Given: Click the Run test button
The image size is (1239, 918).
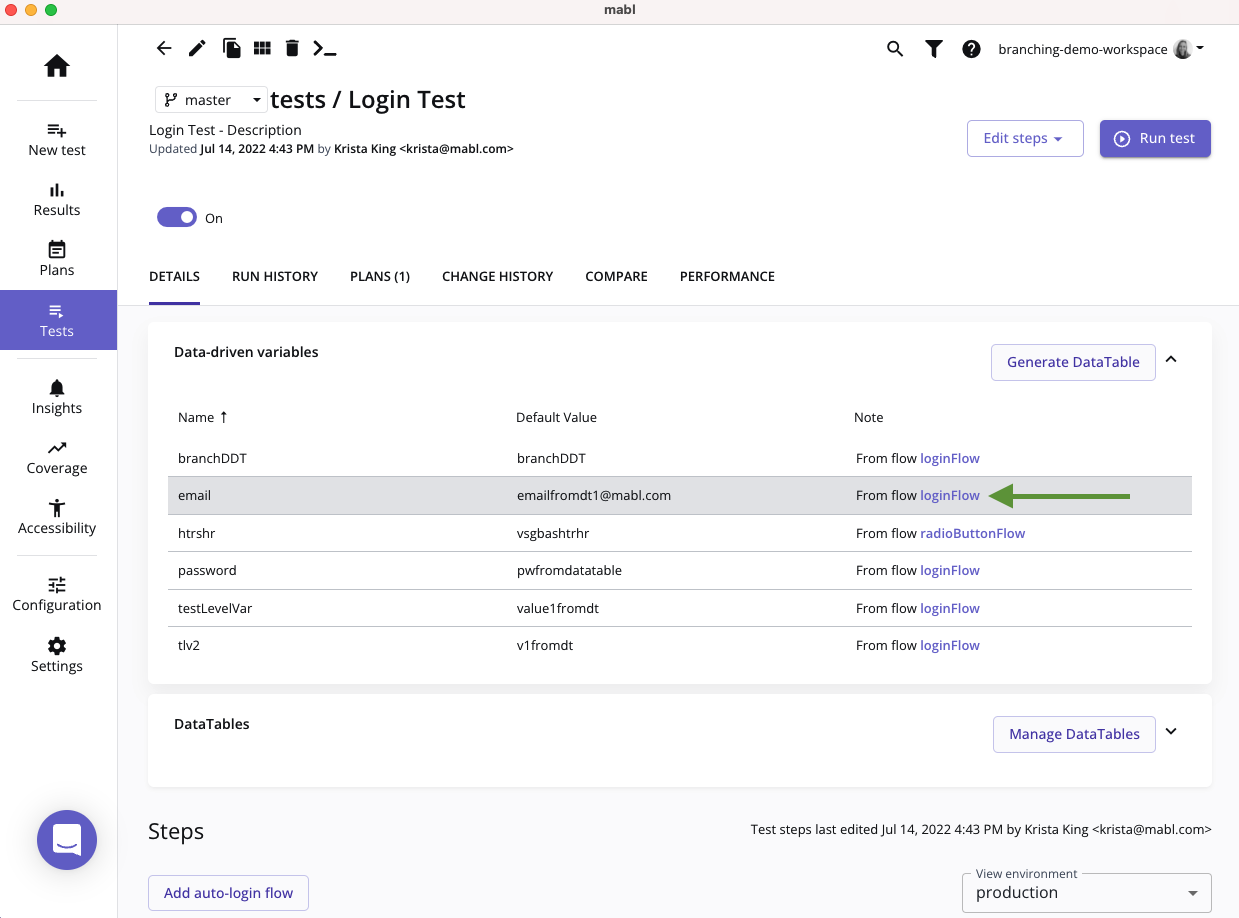Looking at the screenshot, I should click(1155, 138).
